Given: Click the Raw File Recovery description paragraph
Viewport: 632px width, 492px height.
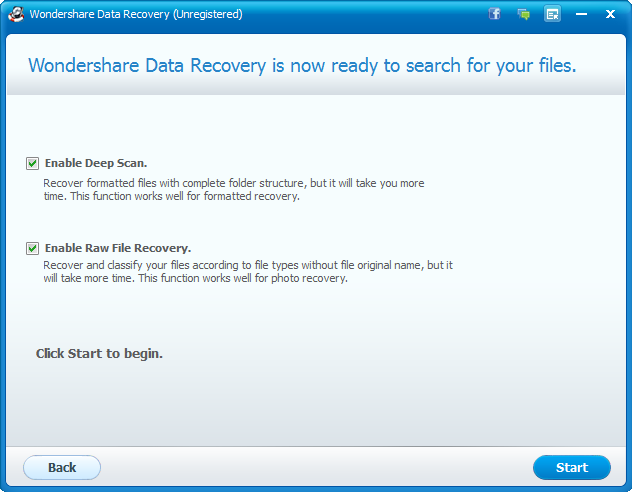Looking at the screenshot, I should tap(246, 272).
